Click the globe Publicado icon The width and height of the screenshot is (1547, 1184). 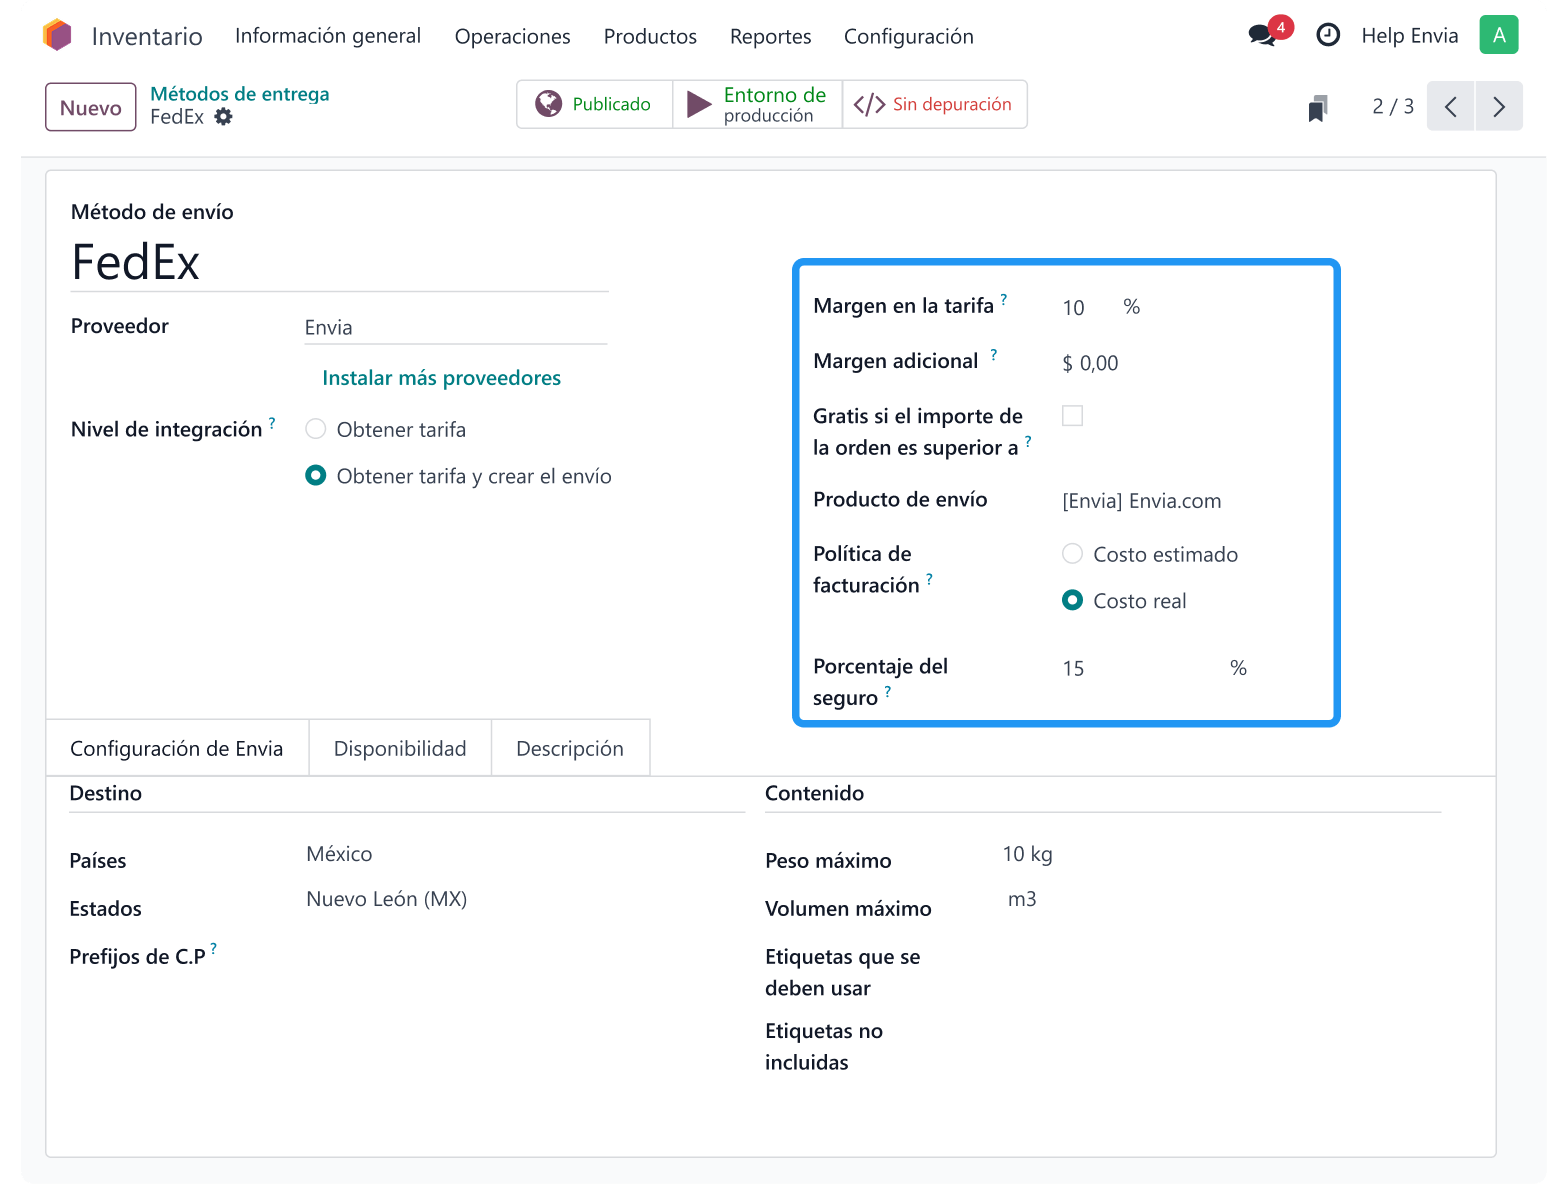[548, 104]
